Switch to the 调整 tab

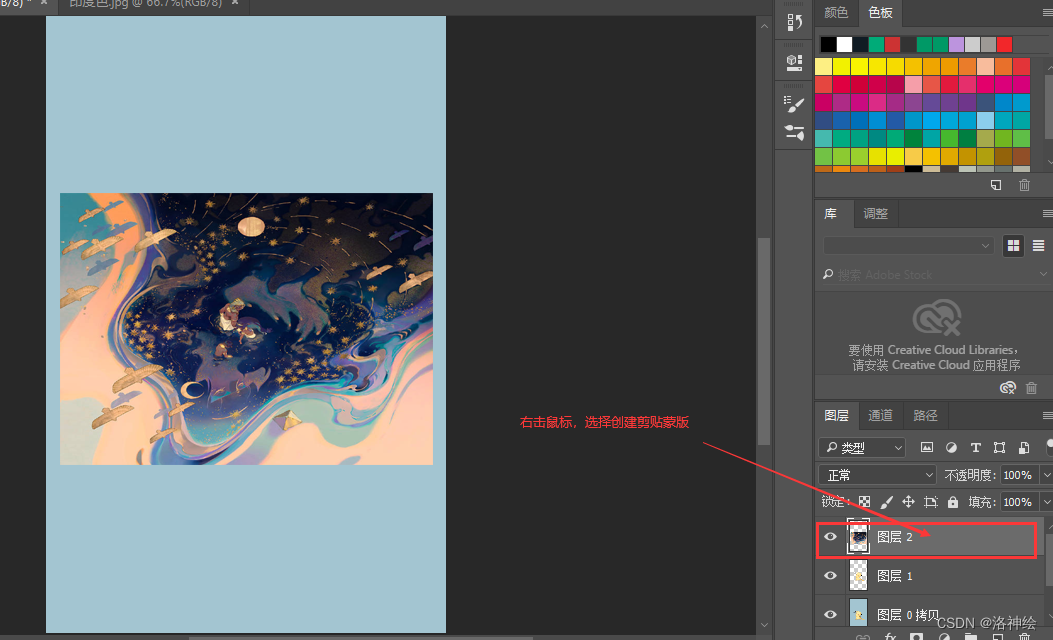pyautogui.click(x=876, y=214)
